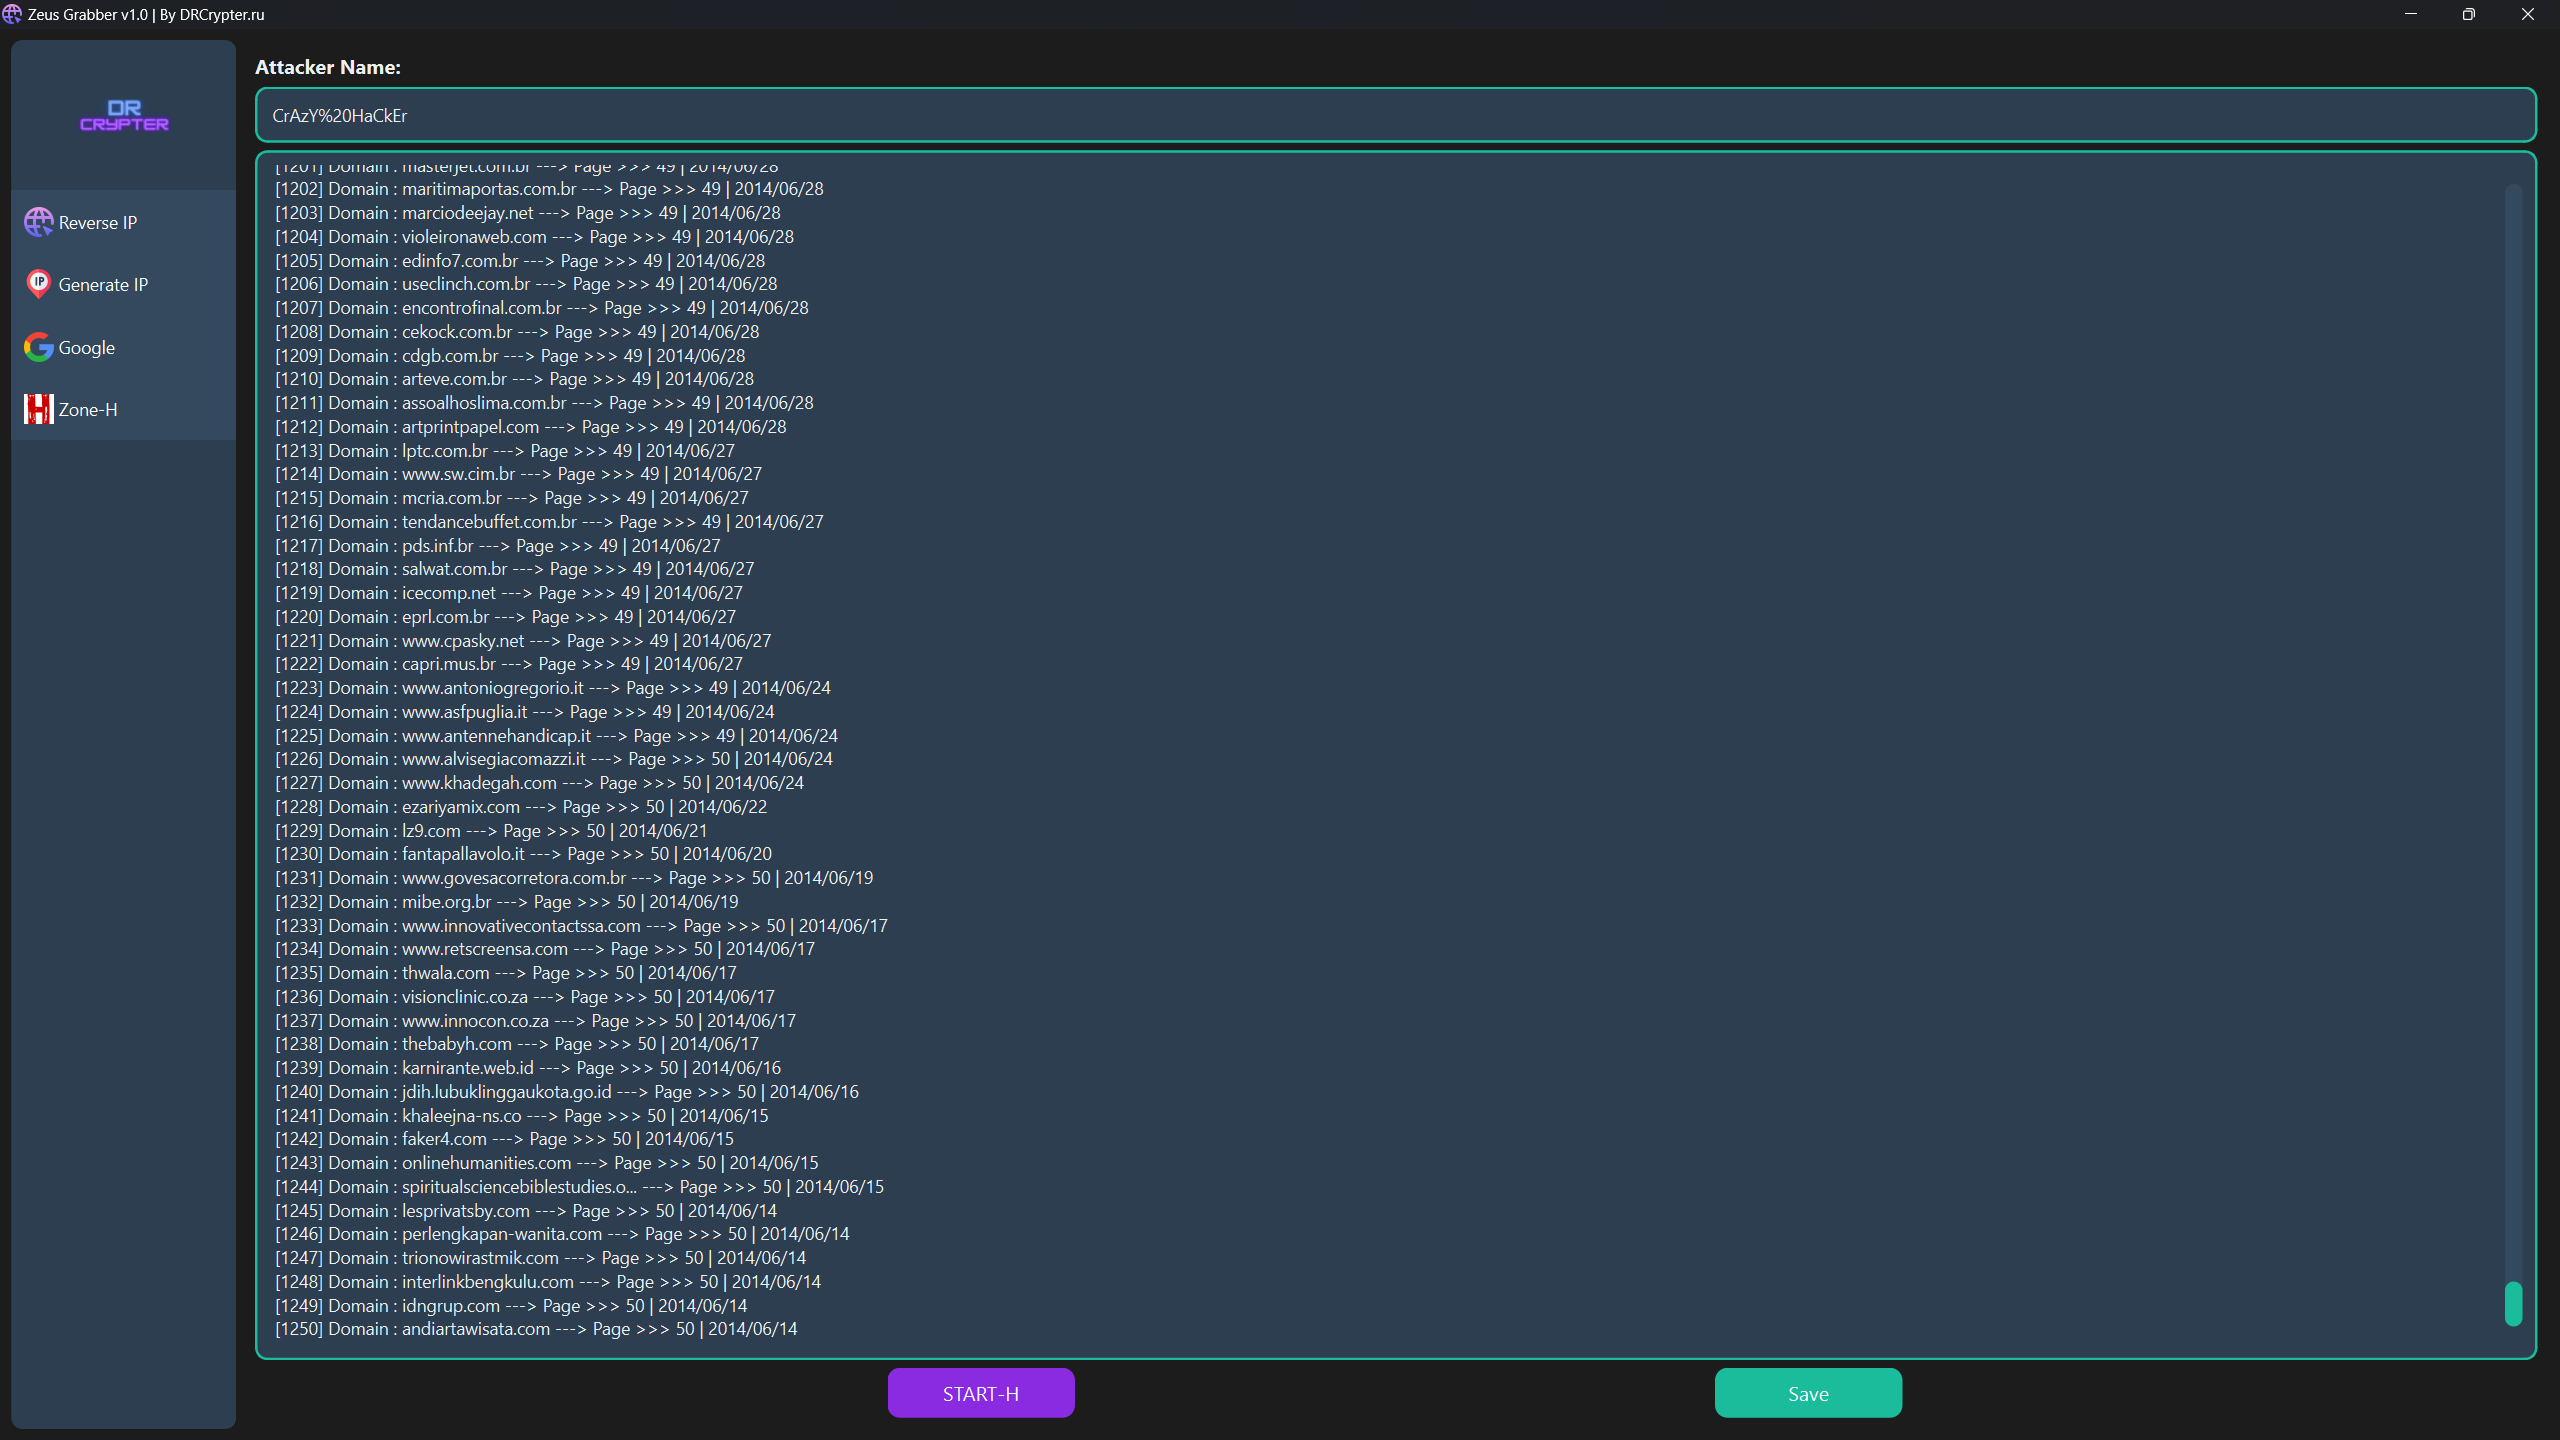Image resolution: width=2560 pixels, height=1440 pixels.
Task: Open Zone-H from the sidebar
Action: click(90, 409)
